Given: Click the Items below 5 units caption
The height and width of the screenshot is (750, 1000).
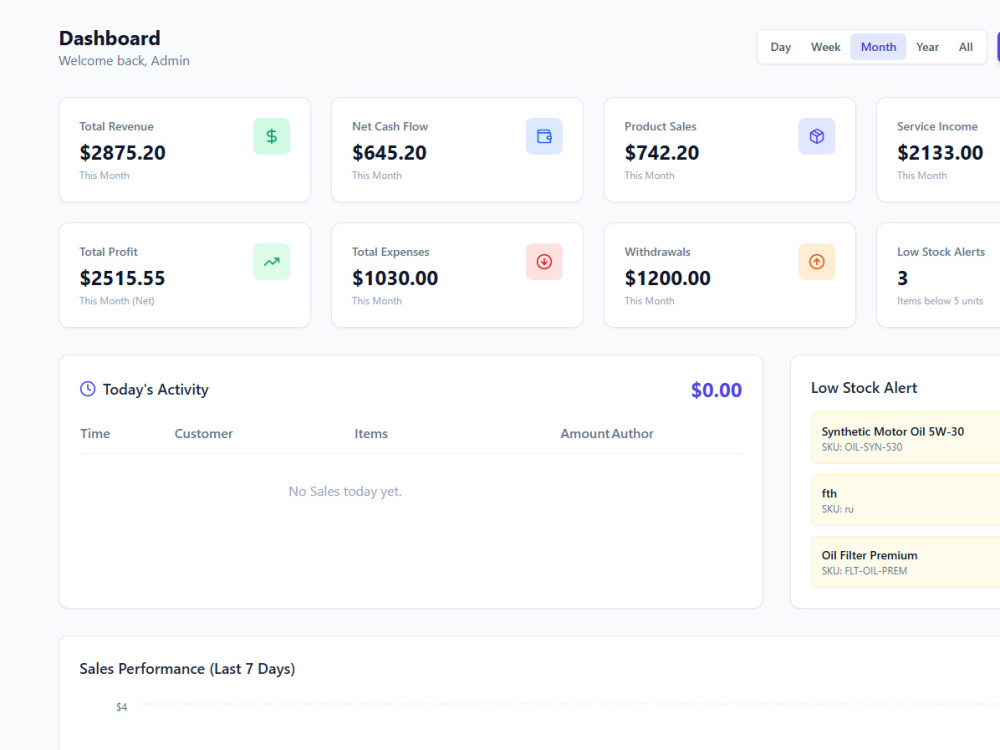Looking at the screenshot, I should (x=940, y=301).
